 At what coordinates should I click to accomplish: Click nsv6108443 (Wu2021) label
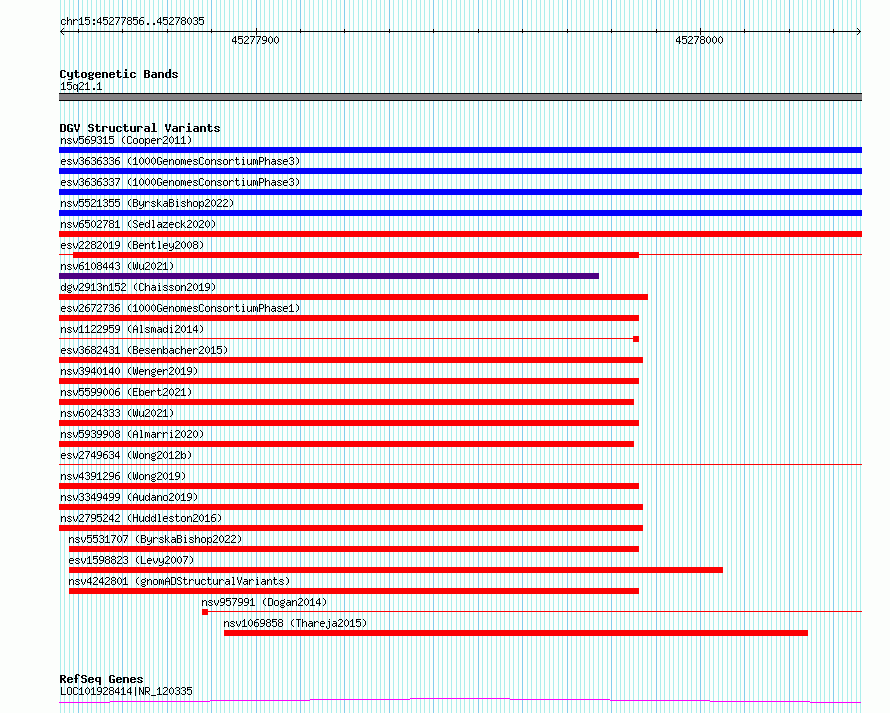(117, 266)
